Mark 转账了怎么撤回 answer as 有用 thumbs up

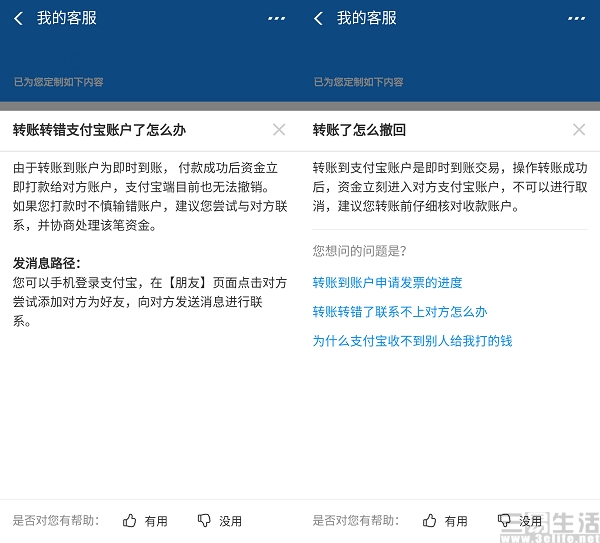click(x=445, y=520)
